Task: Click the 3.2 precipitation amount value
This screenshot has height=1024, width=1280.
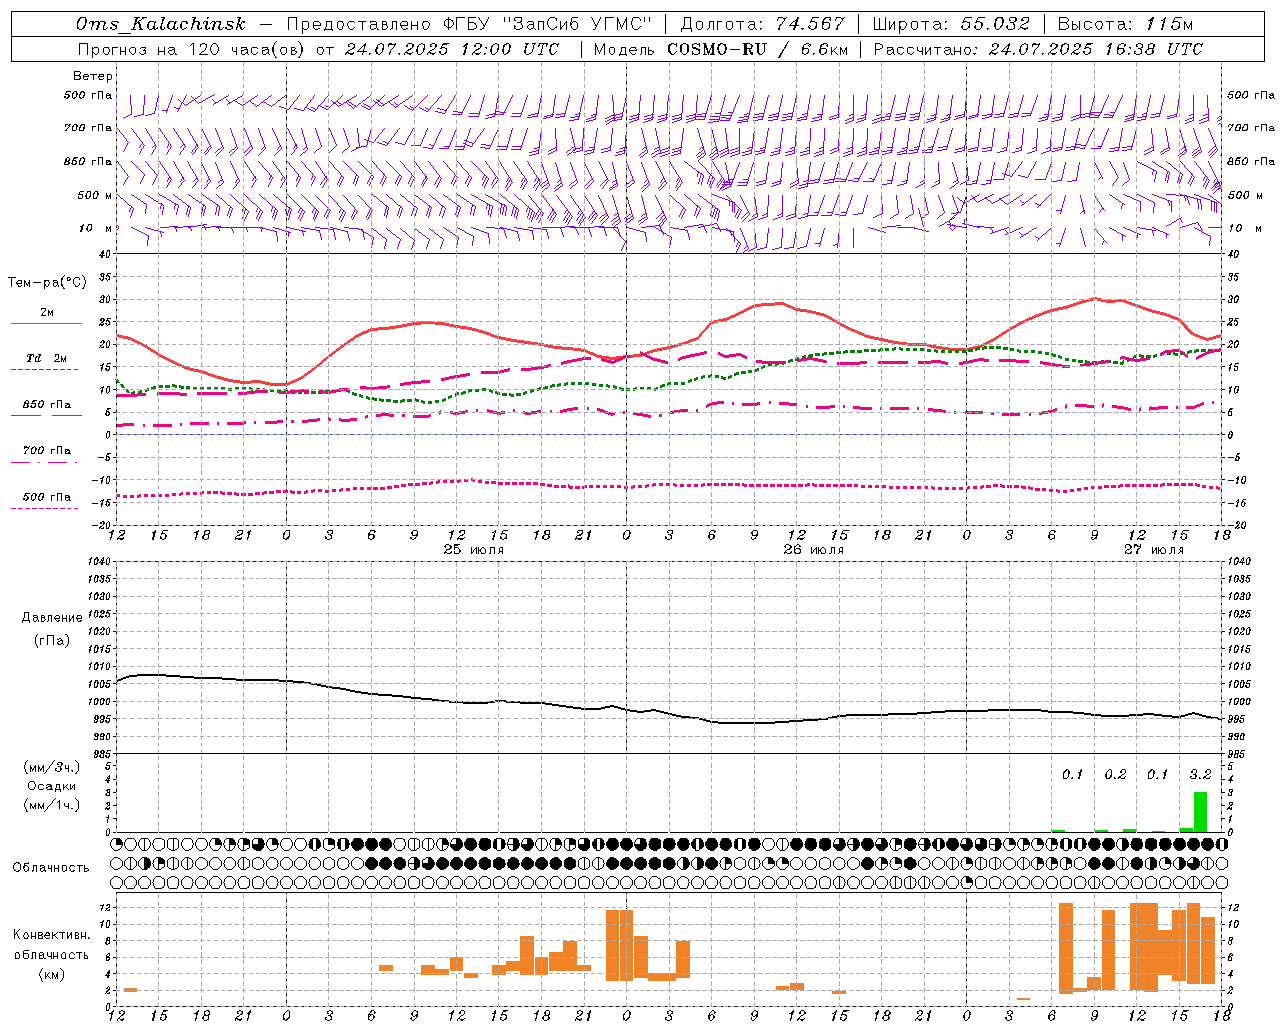Action: coord(1200,774)
